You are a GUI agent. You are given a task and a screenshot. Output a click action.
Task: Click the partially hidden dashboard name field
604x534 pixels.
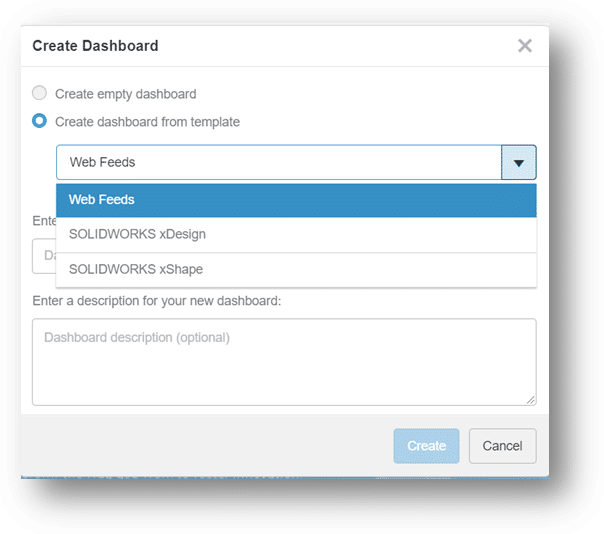pos(43,256)
